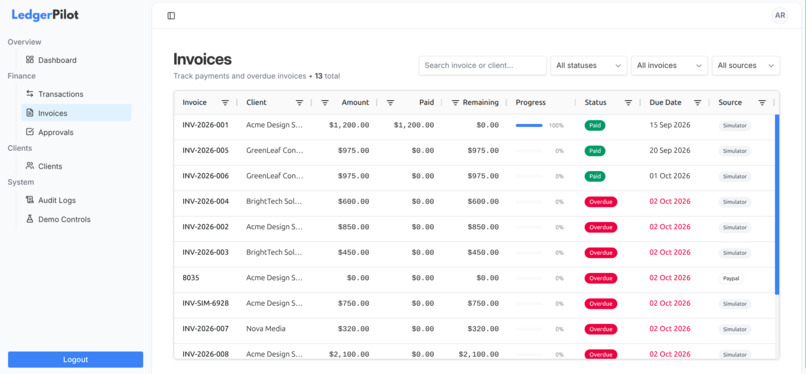The image size is (806, 374).
Task: Click Simulator tag of INV-2026-007
Action: pyautogui.click(x=735, y=329)
